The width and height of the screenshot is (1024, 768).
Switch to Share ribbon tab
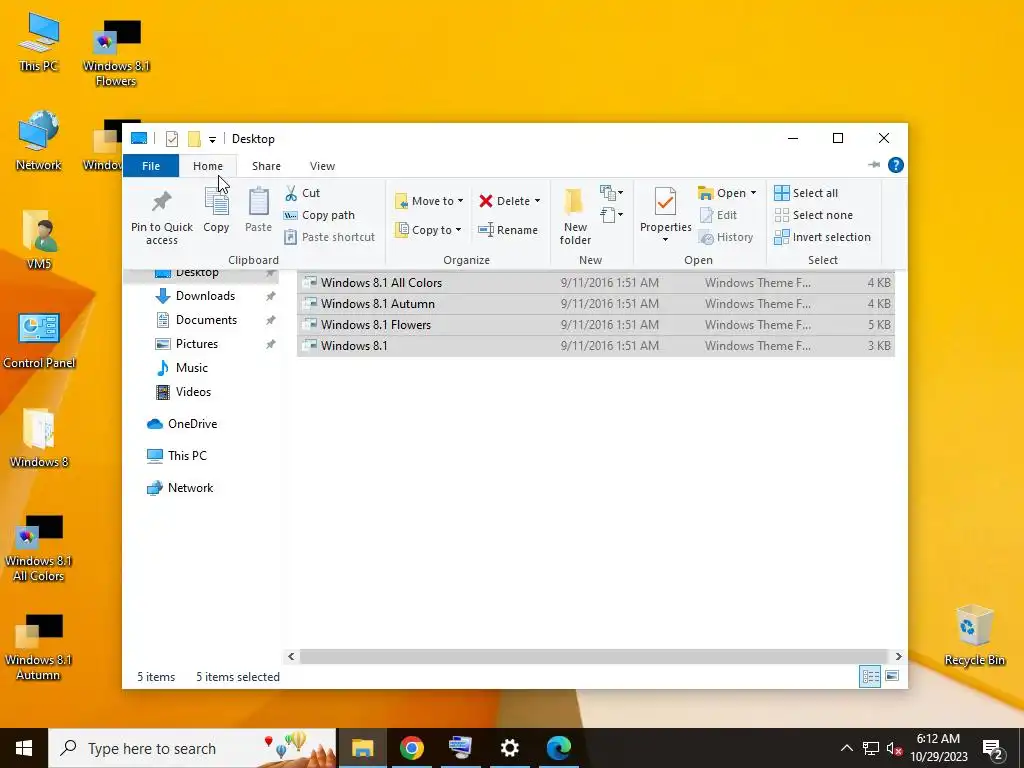(266, 166)
